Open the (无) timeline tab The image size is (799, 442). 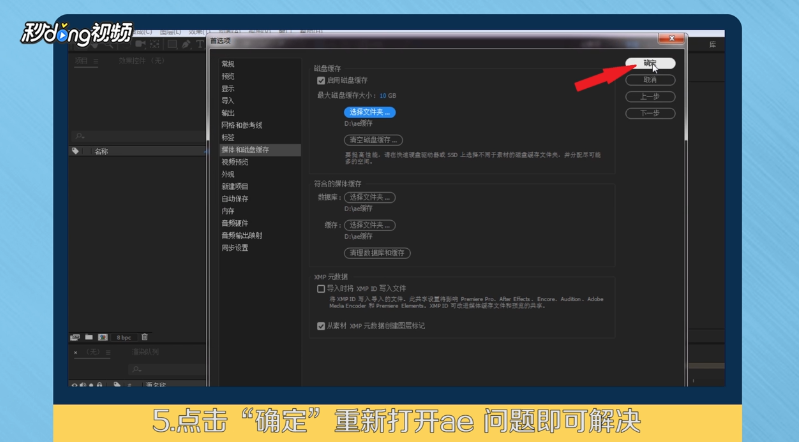pos(93,352)
